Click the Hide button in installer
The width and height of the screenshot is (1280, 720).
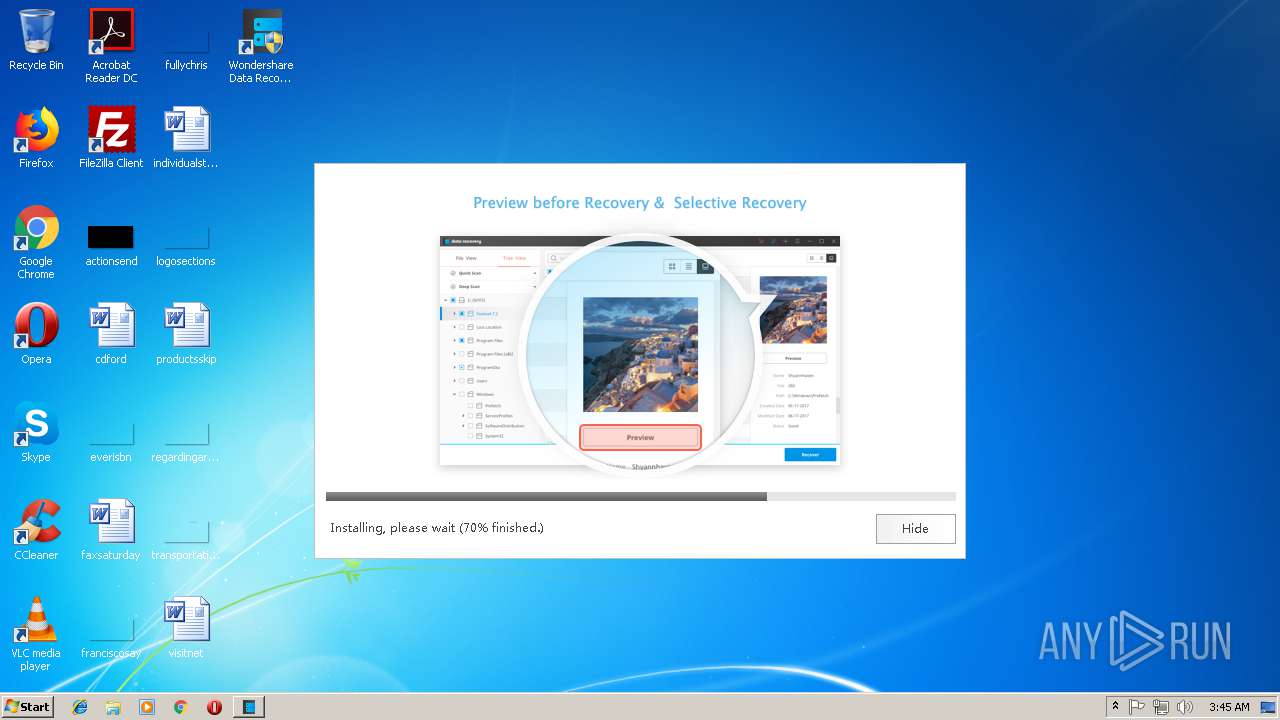pyautogui.click(x=915, y=529)
